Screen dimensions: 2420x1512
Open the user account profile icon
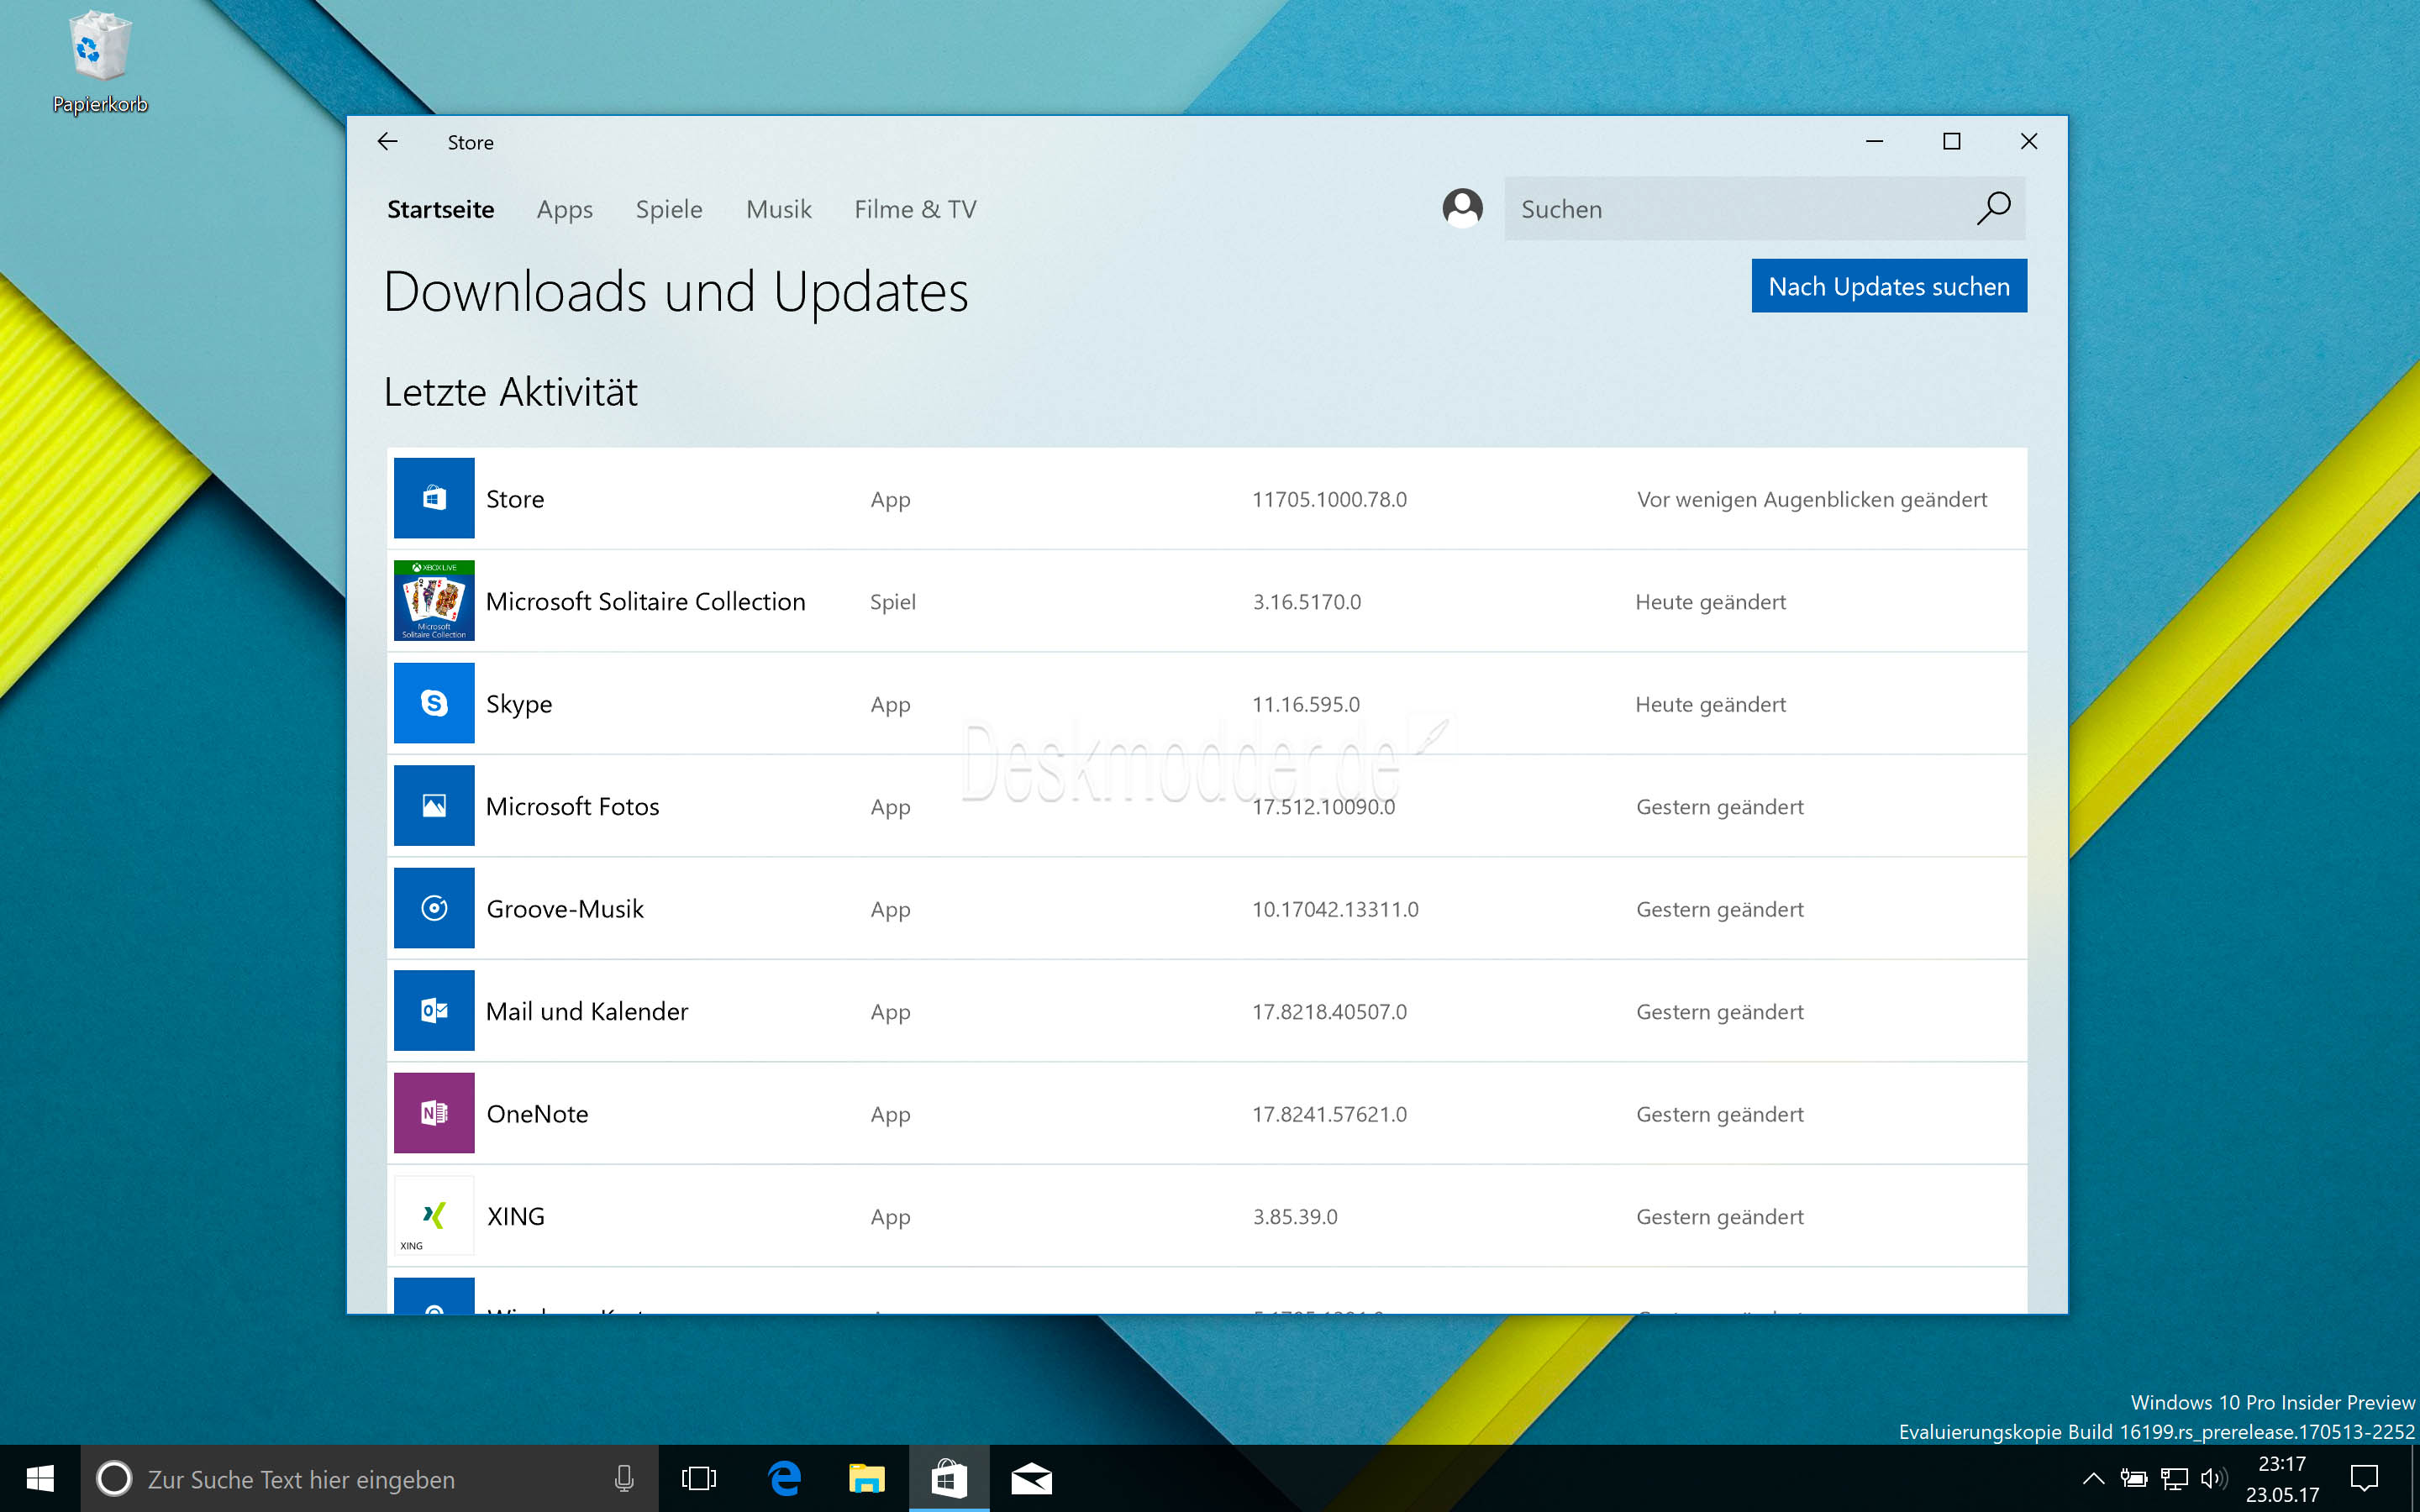pyautogui.click(x=1462, y=208)
